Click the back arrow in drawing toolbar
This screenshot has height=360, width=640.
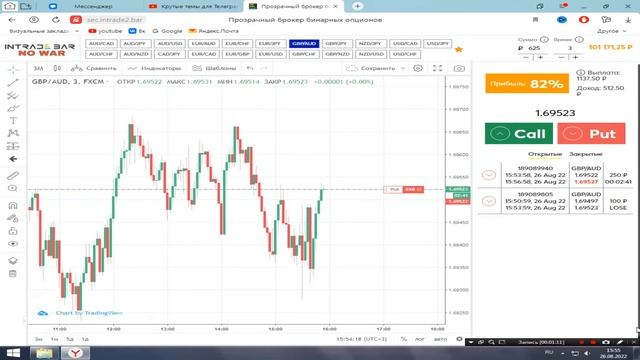pos(13,159)
